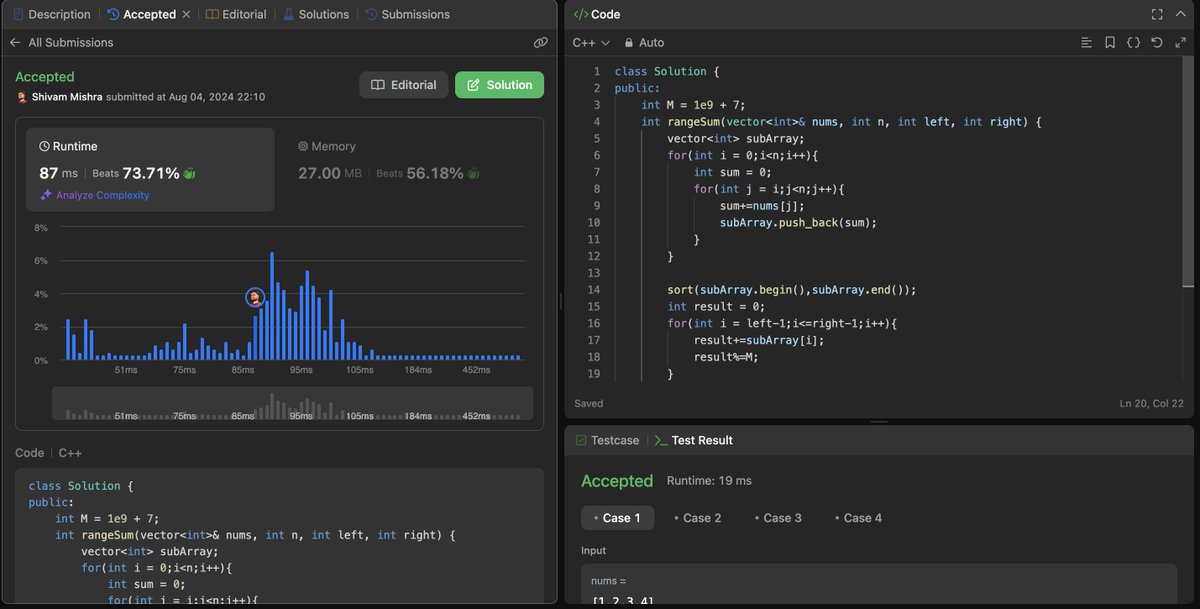Open the Test Result tab
Screen dimensions: 1200x609
[x=694, y=440]
